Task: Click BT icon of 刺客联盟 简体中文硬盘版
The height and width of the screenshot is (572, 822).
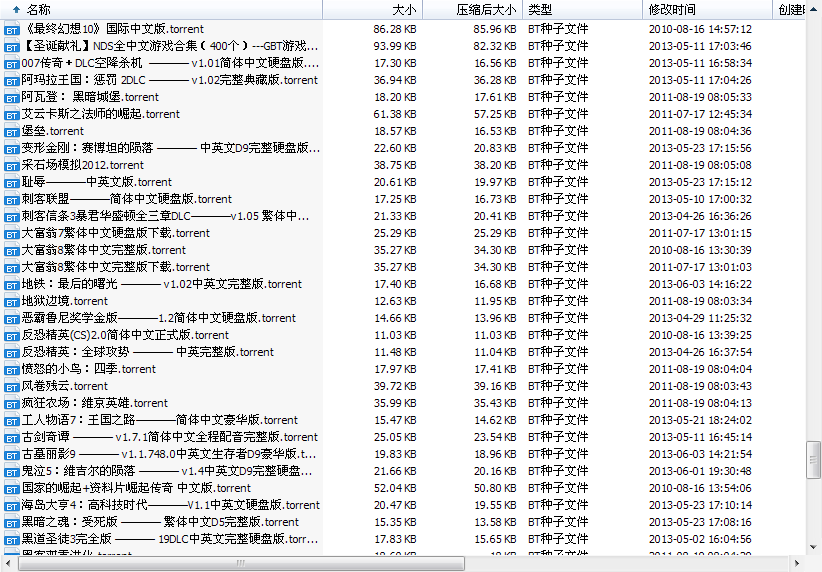Action: pyautogui.click(x=12, y=200)
